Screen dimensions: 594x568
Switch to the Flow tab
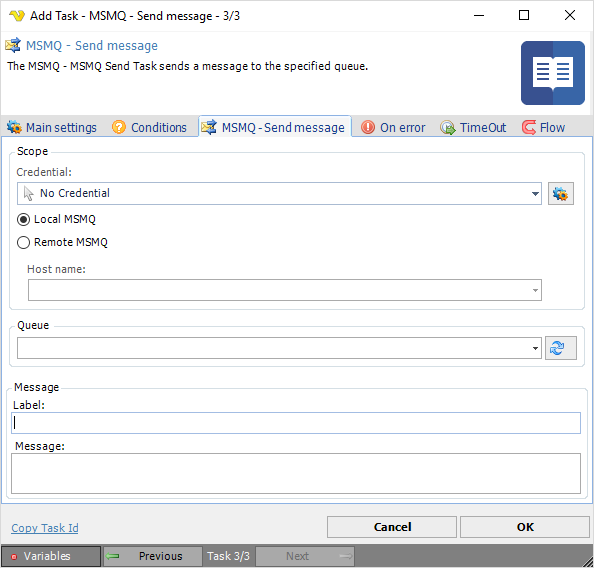pos(543,127)
